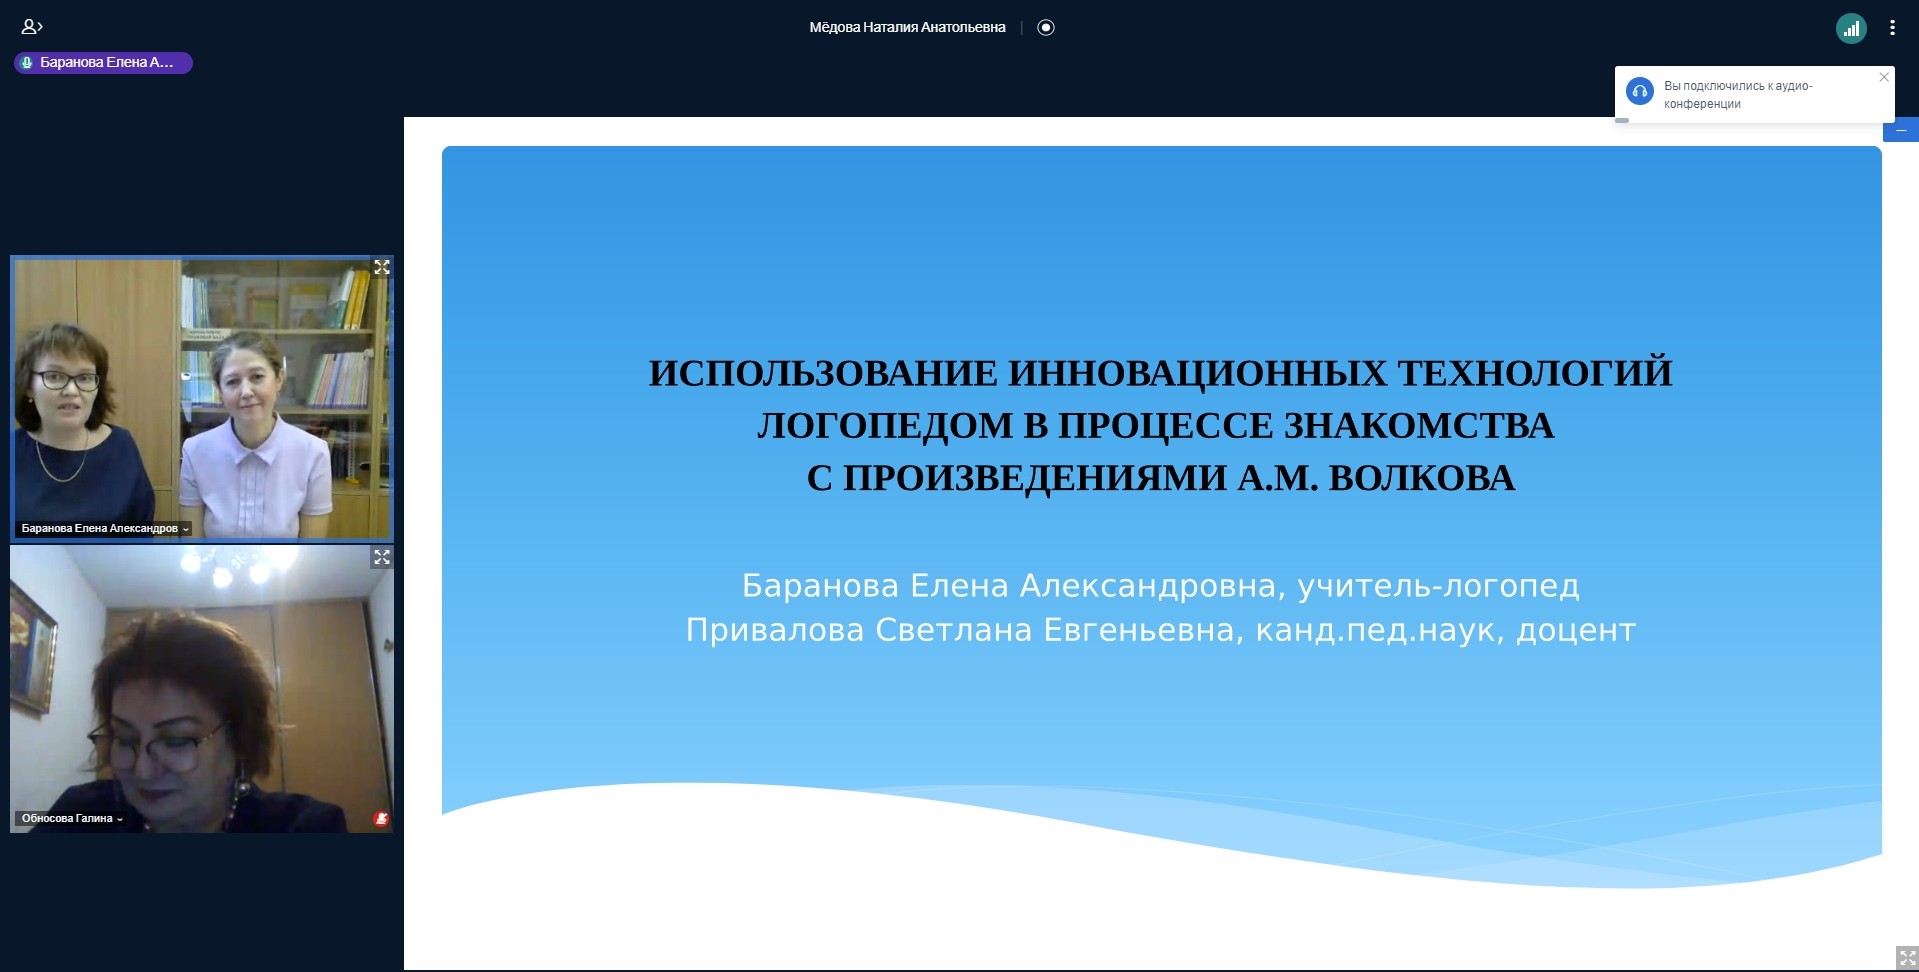Open the connection status signal icon
1919x972 pixels.
point(1851,29)
